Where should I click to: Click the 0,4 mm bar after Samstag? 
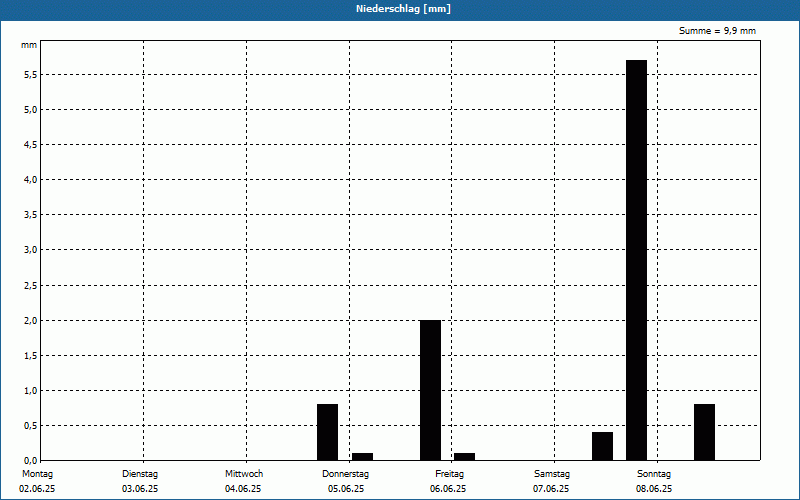(x=603, y=446)
